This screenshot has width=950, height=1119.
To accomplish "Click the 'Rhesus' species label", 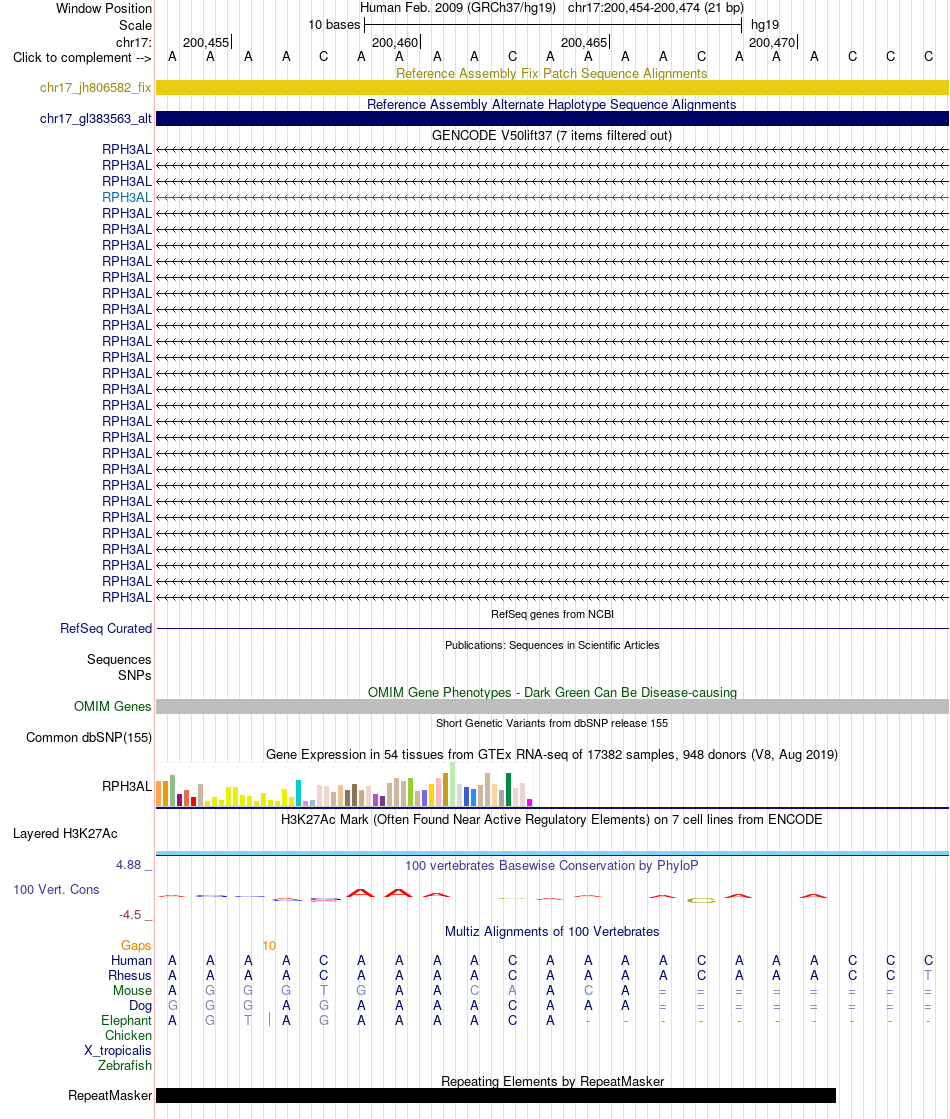I will (x=130, y=975).
